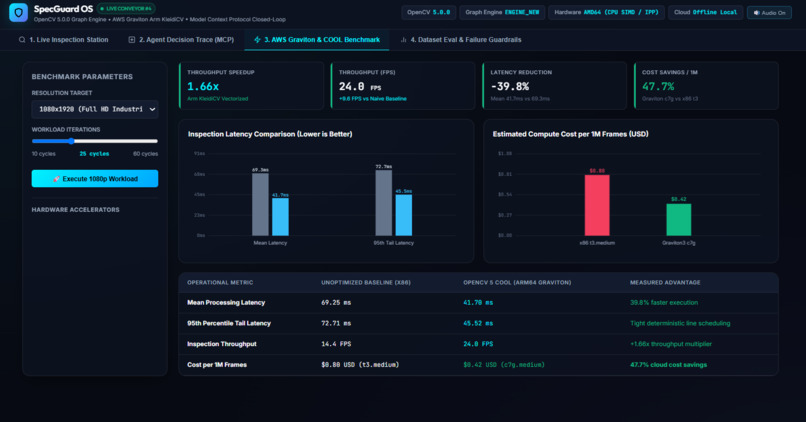Click the '25 cycles' slider value label
The height and width of the screenshot is (422, 806).
pos(94,154)
